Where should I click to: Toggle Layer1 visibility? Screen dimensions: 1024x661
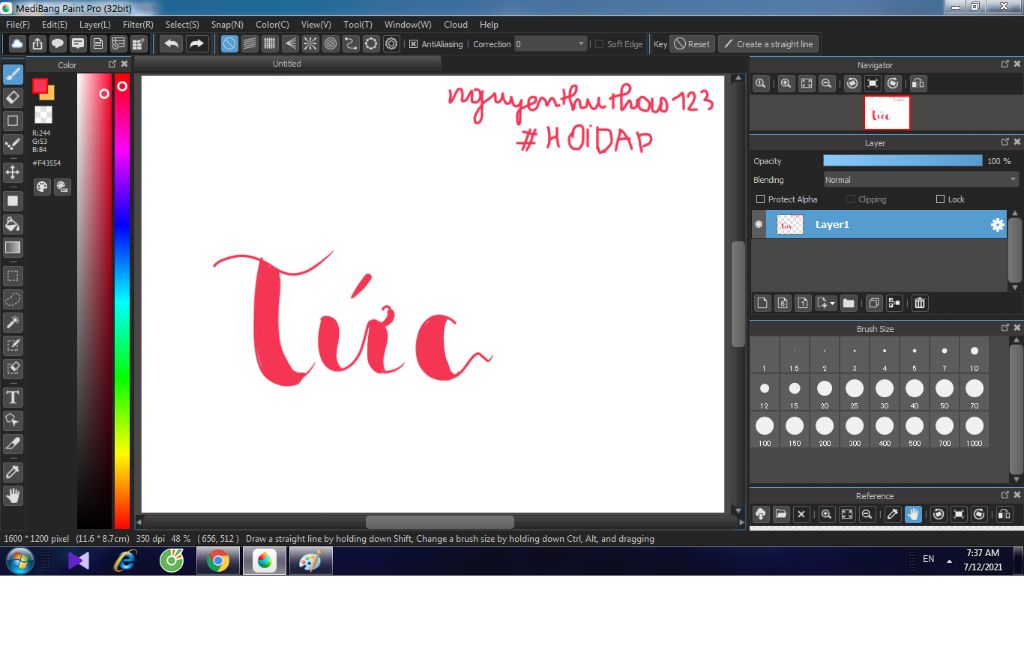coord(758,224)
